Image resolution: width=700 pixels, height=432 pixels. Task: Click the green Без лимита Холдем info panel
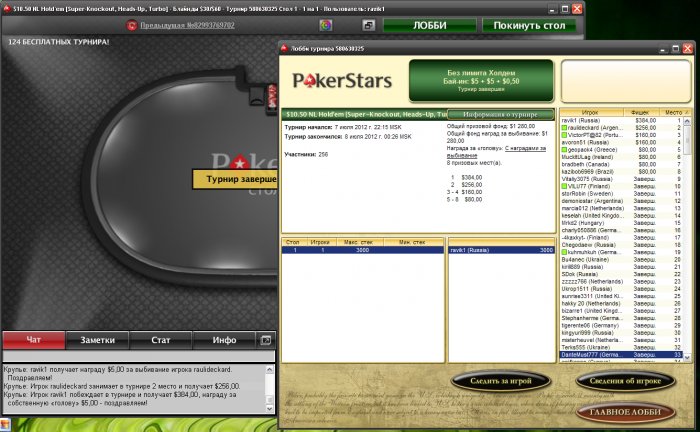coord(481,81)
